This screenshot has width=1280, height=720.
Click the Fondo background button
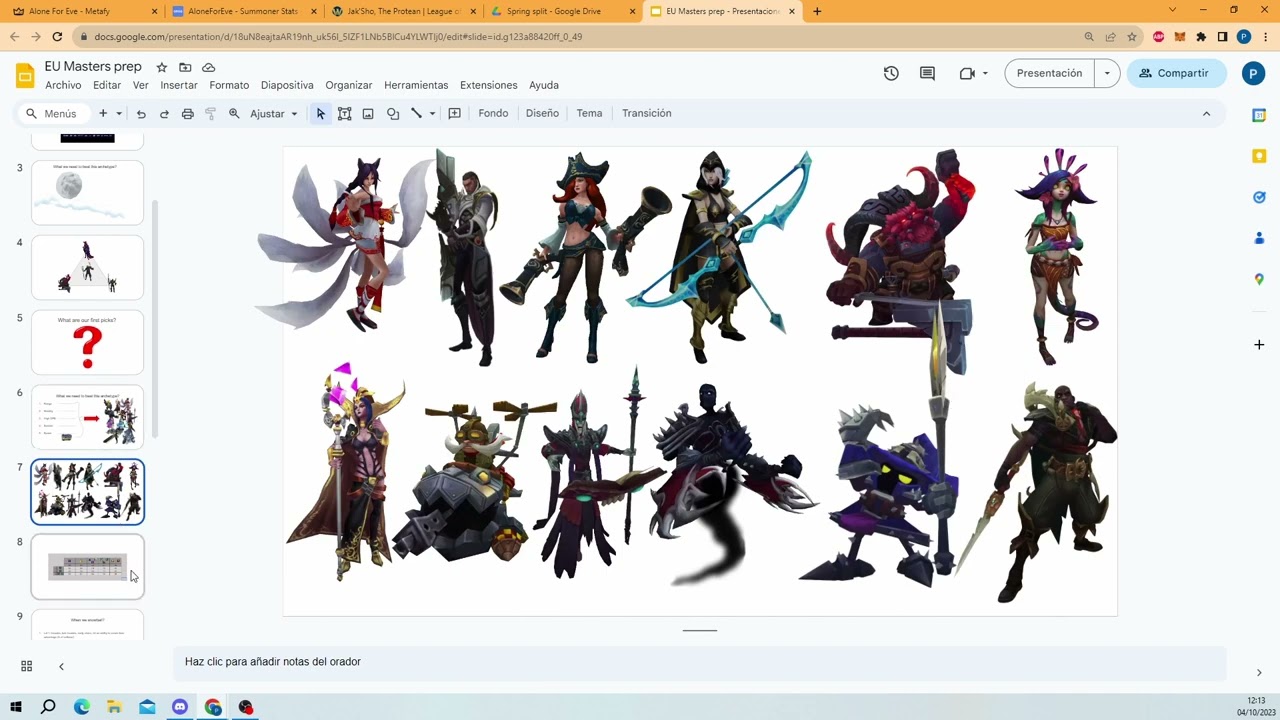pyautogui.click(x=493, y=113)
